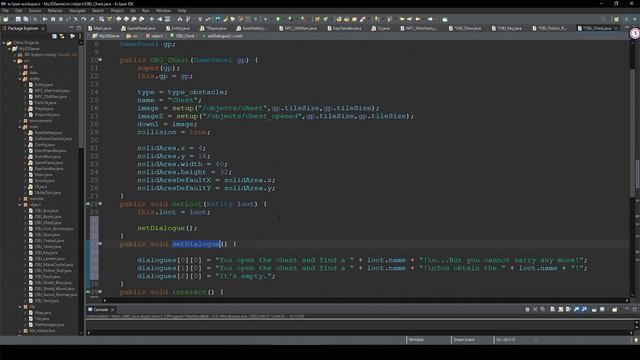Click the object package breadcrumb segment
640x360 pixels.
click(x=155, y=36)
